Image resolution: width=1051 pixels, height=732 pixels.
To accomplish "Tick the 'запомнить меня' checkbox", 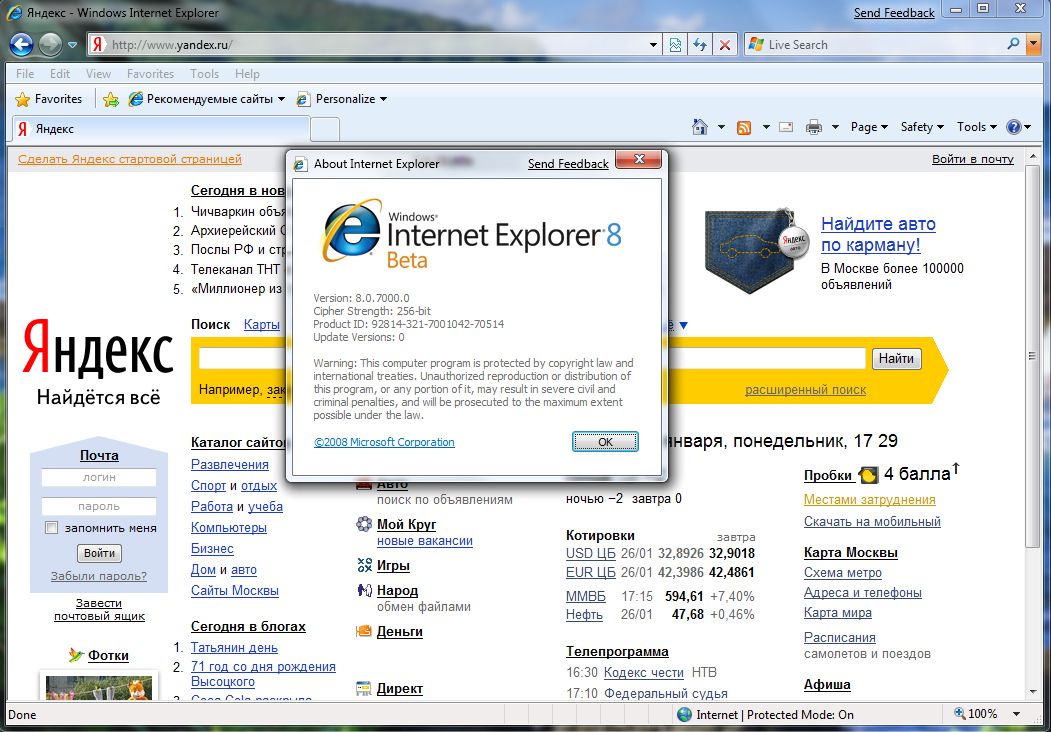I will [52, 528].
